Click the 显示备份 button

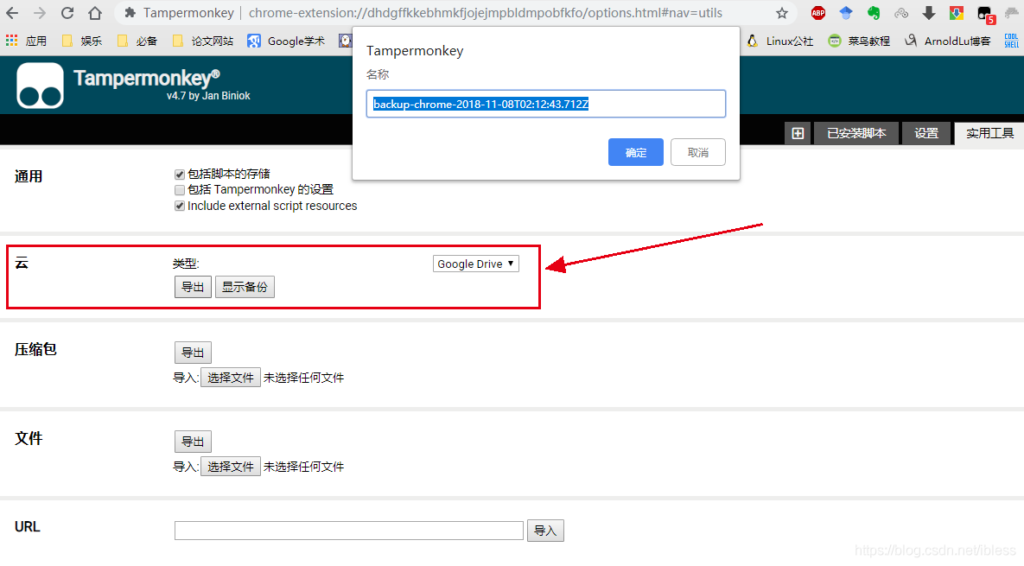tap(245, 287)
